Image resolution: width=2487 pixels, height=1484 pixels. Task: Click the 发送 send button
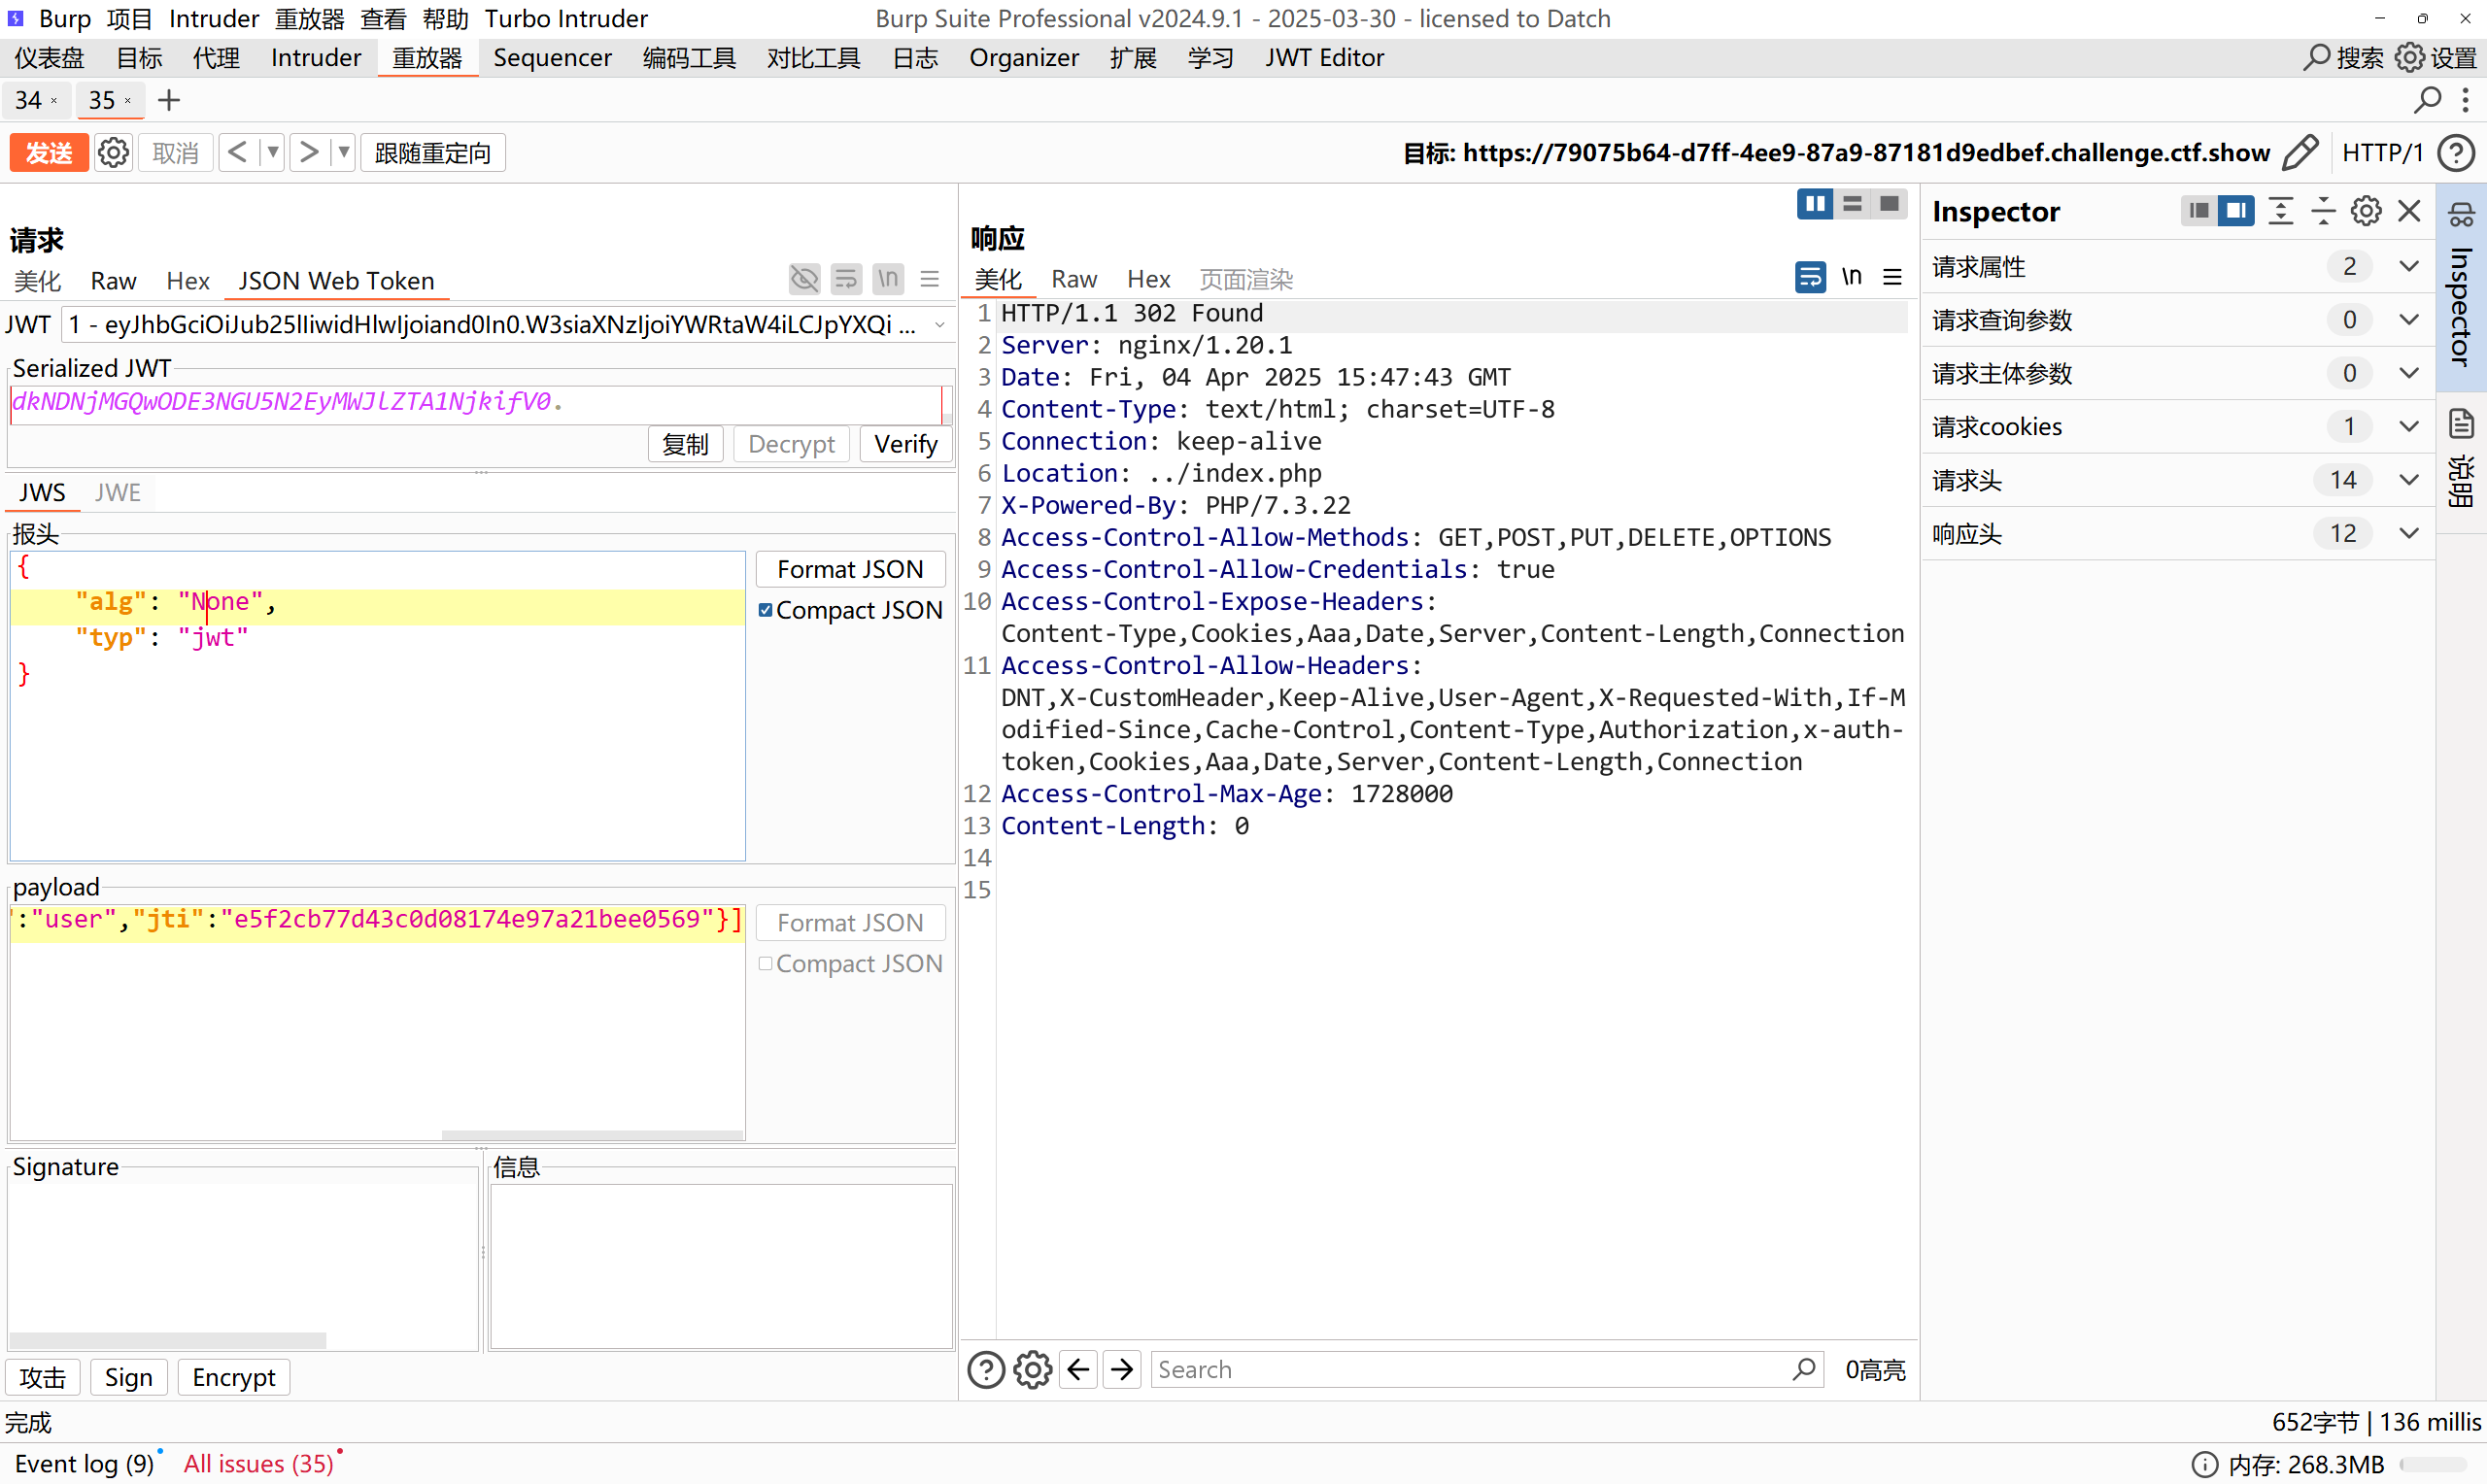[x=49, y=153]
